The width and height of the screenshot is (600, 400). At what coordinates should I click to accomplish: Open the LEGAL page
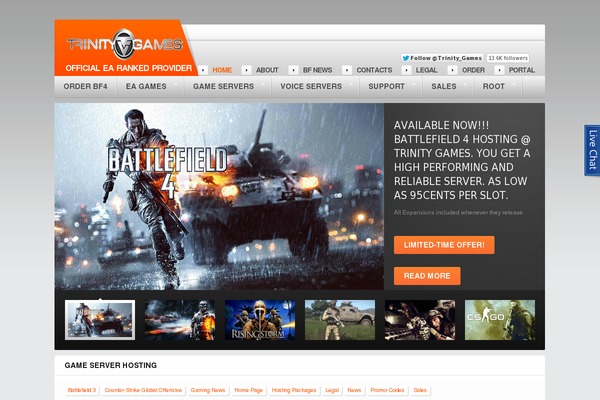click(426, 70)
